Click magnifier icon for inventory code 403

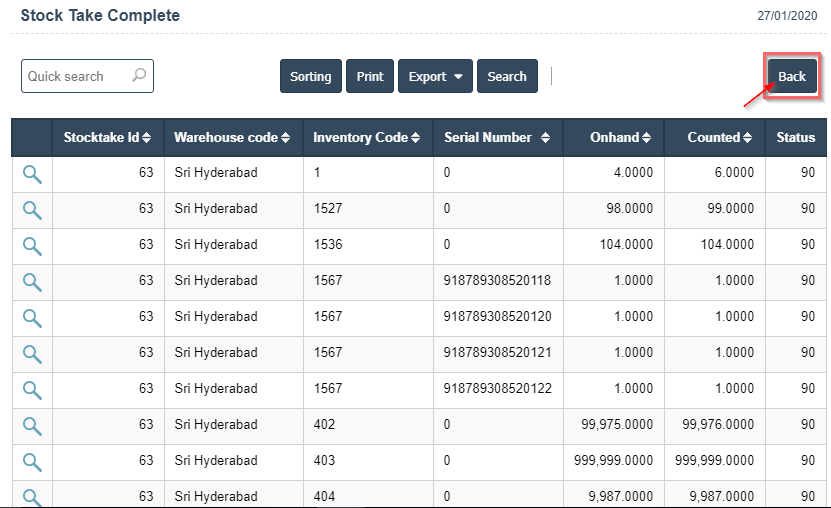(32, 462)
